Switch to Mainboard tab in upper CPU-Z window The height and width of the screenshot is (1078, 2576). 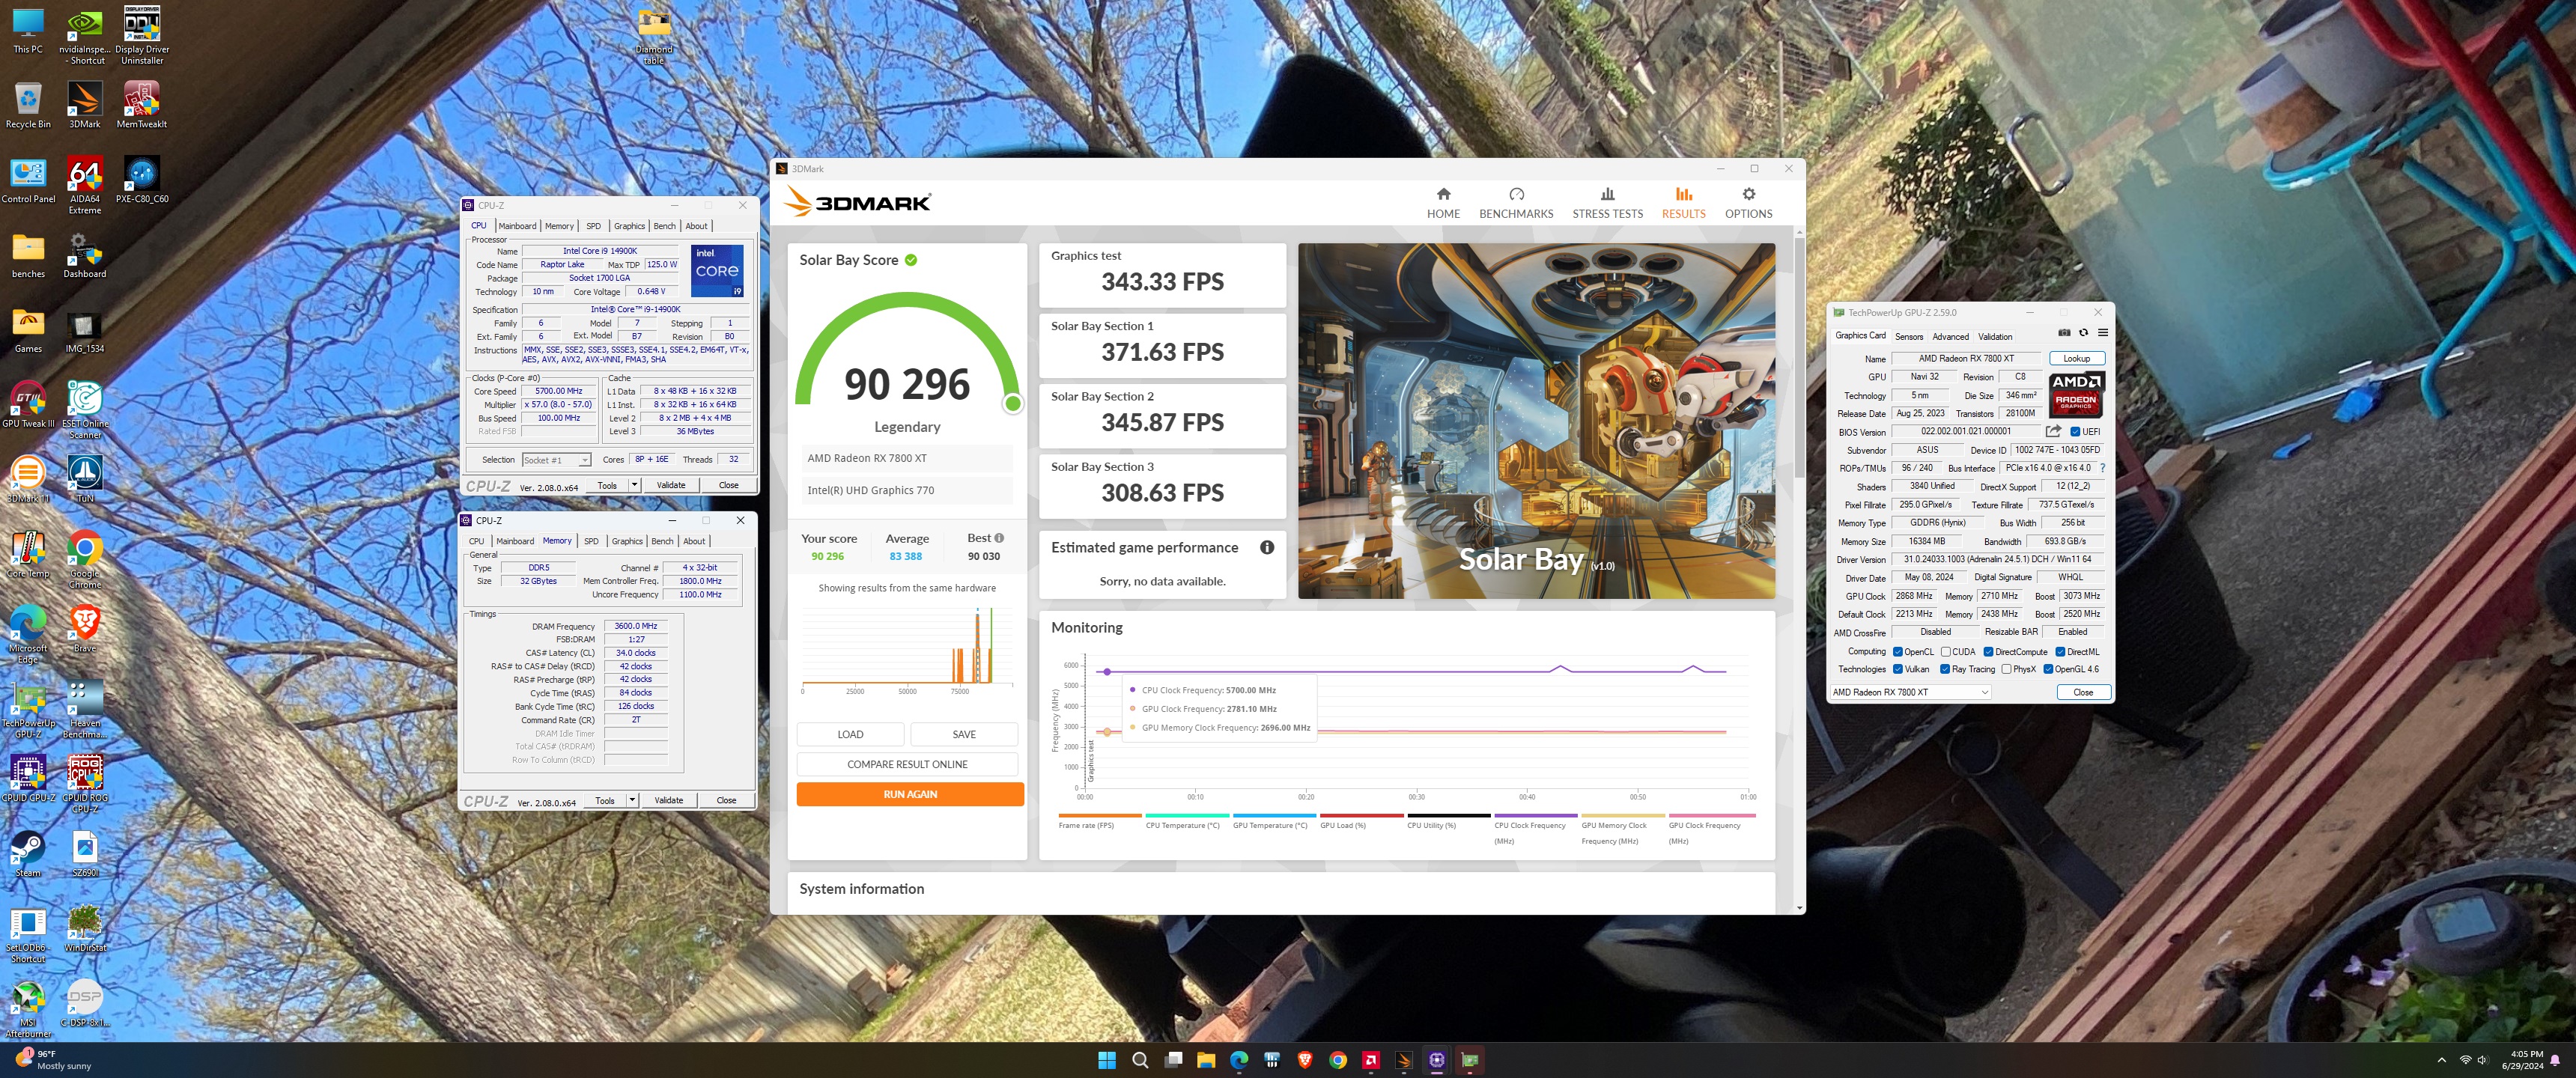pos(517,226)
